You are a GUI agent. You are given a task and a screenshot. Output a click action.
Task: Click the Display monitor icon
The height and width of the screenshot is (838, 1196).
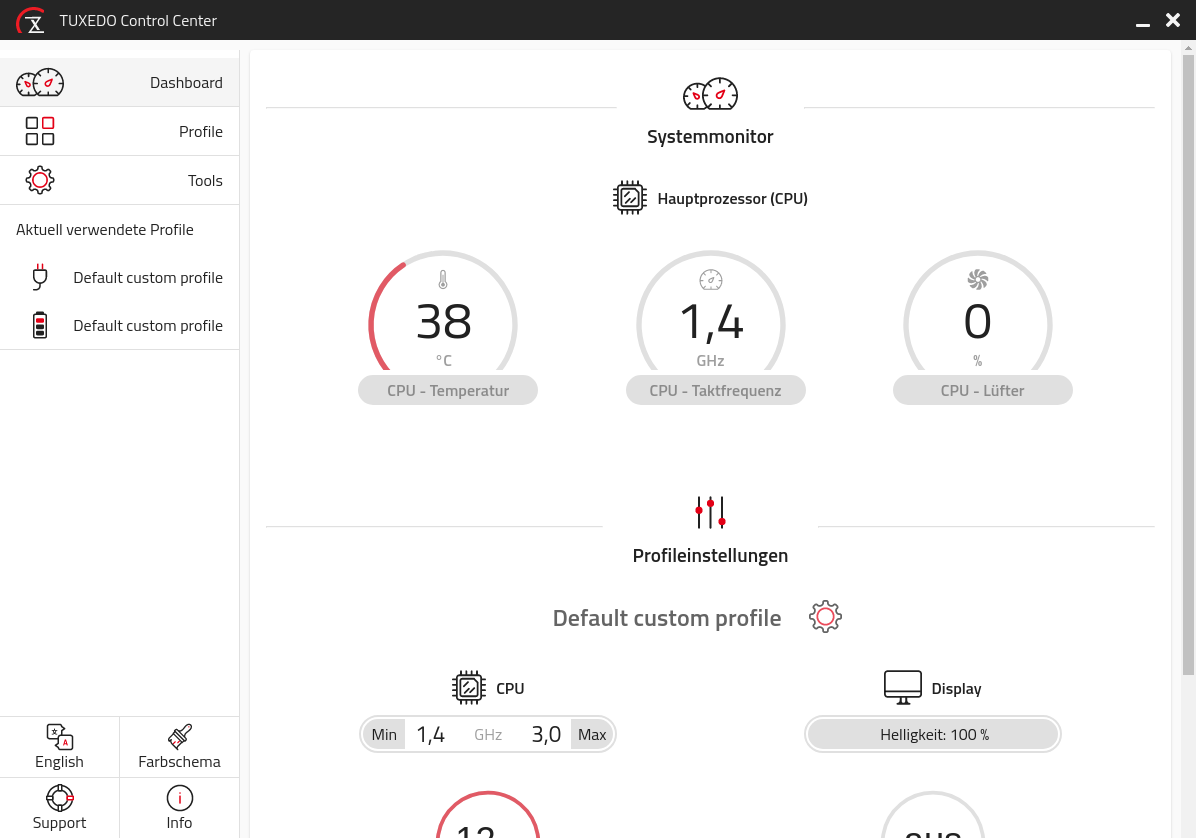(902, 688)
